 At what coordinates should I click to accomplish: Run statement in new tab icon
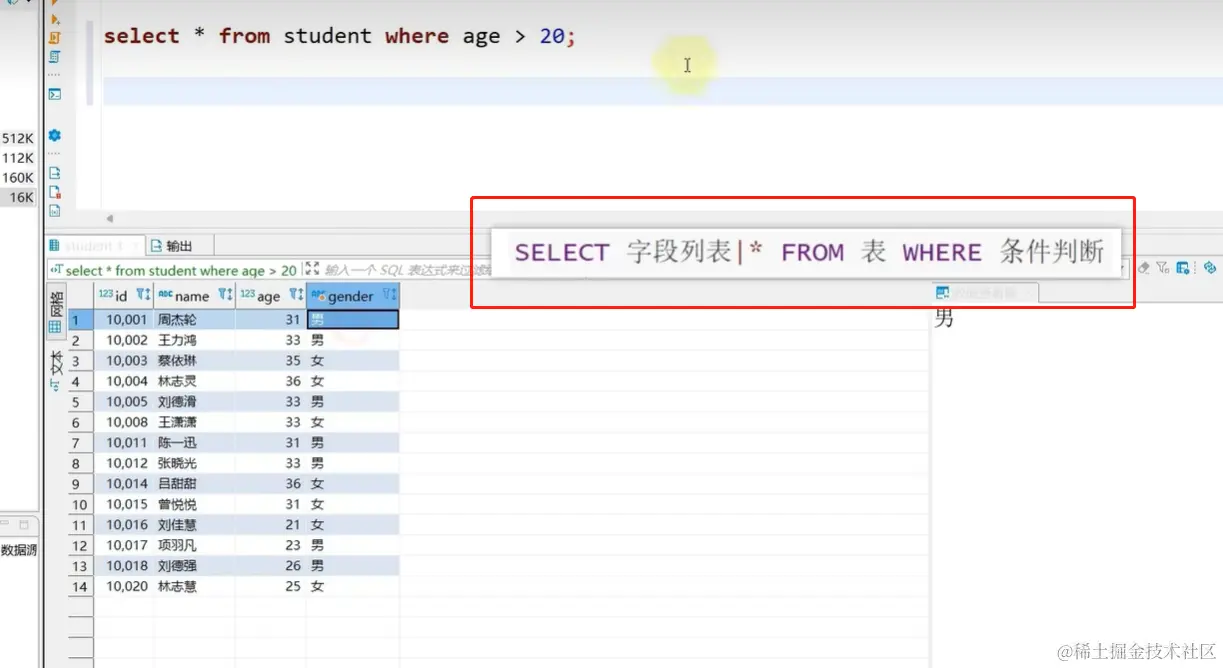click(x=55, y=19)
